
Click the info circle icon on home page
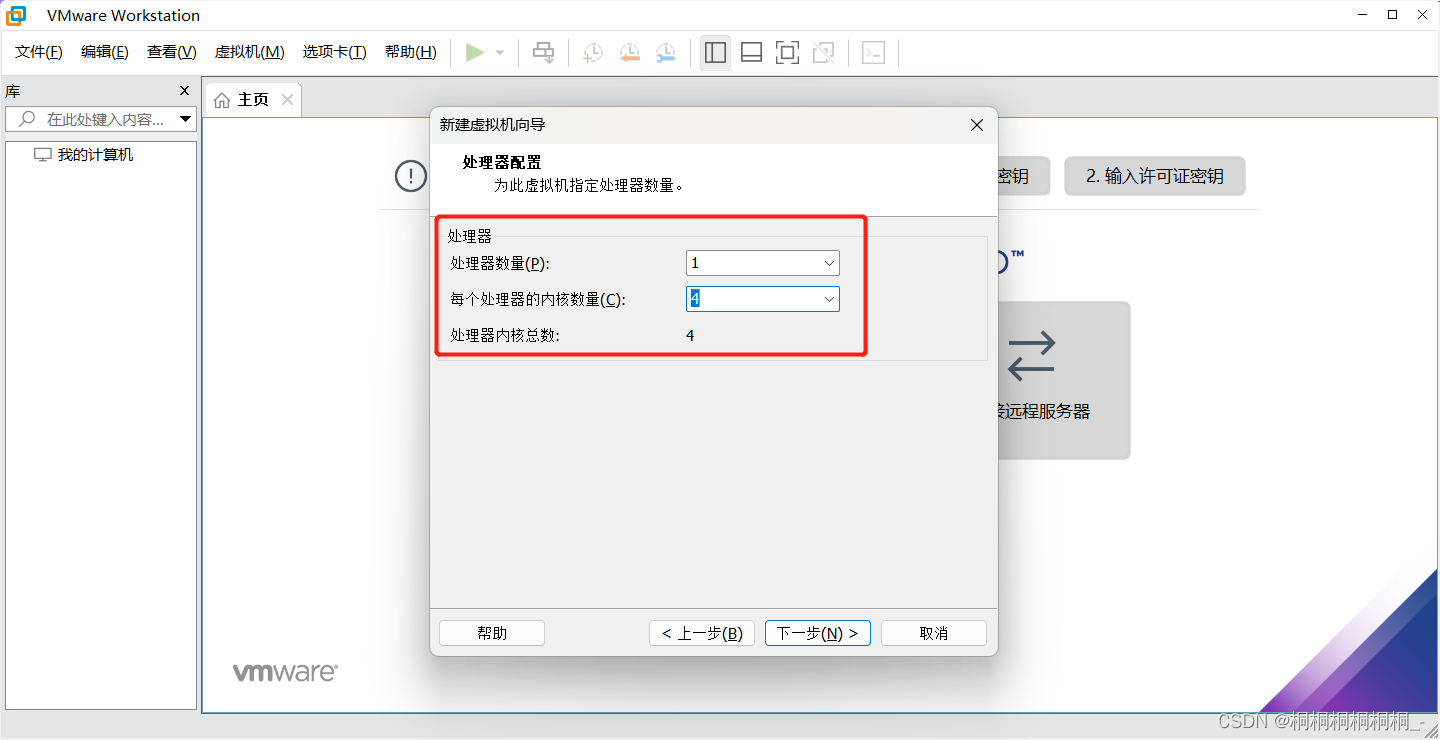pyautogui.click(x=411, y=176)
